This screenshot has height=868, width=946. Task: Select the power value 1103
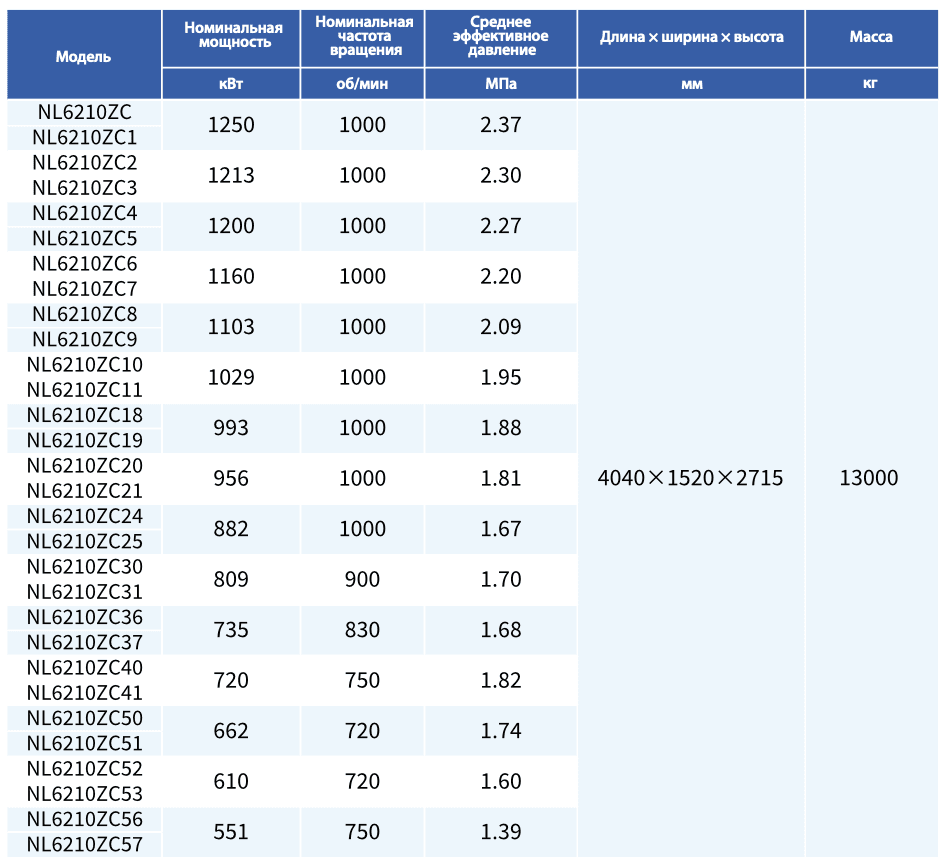(x=231, y=327)
